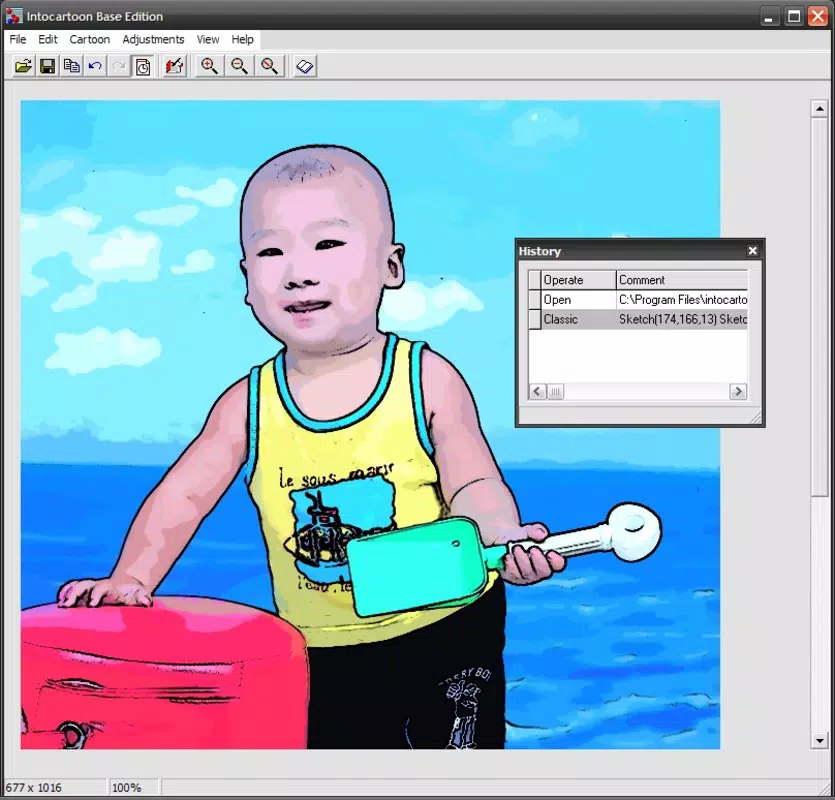Click the Open file folder icon
This screenshot has height=800, width=835.
[23, 67]
